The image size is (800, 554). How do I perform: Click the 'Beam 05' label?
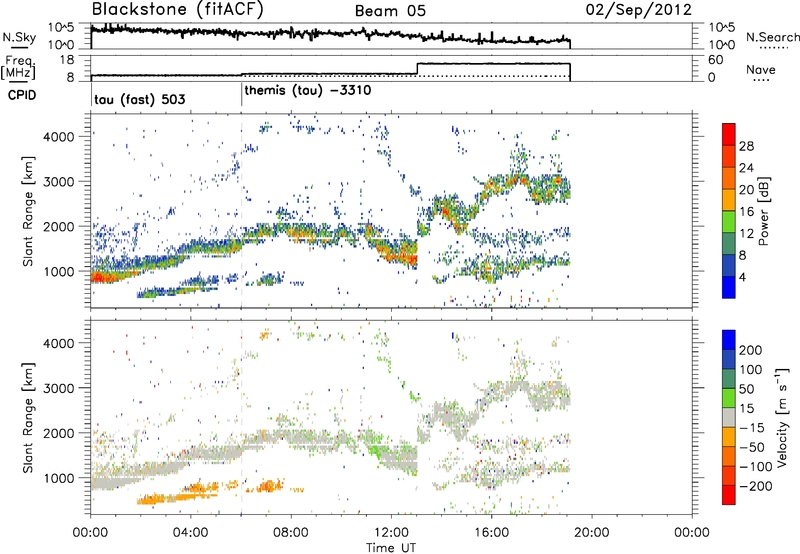click(390, 11)
